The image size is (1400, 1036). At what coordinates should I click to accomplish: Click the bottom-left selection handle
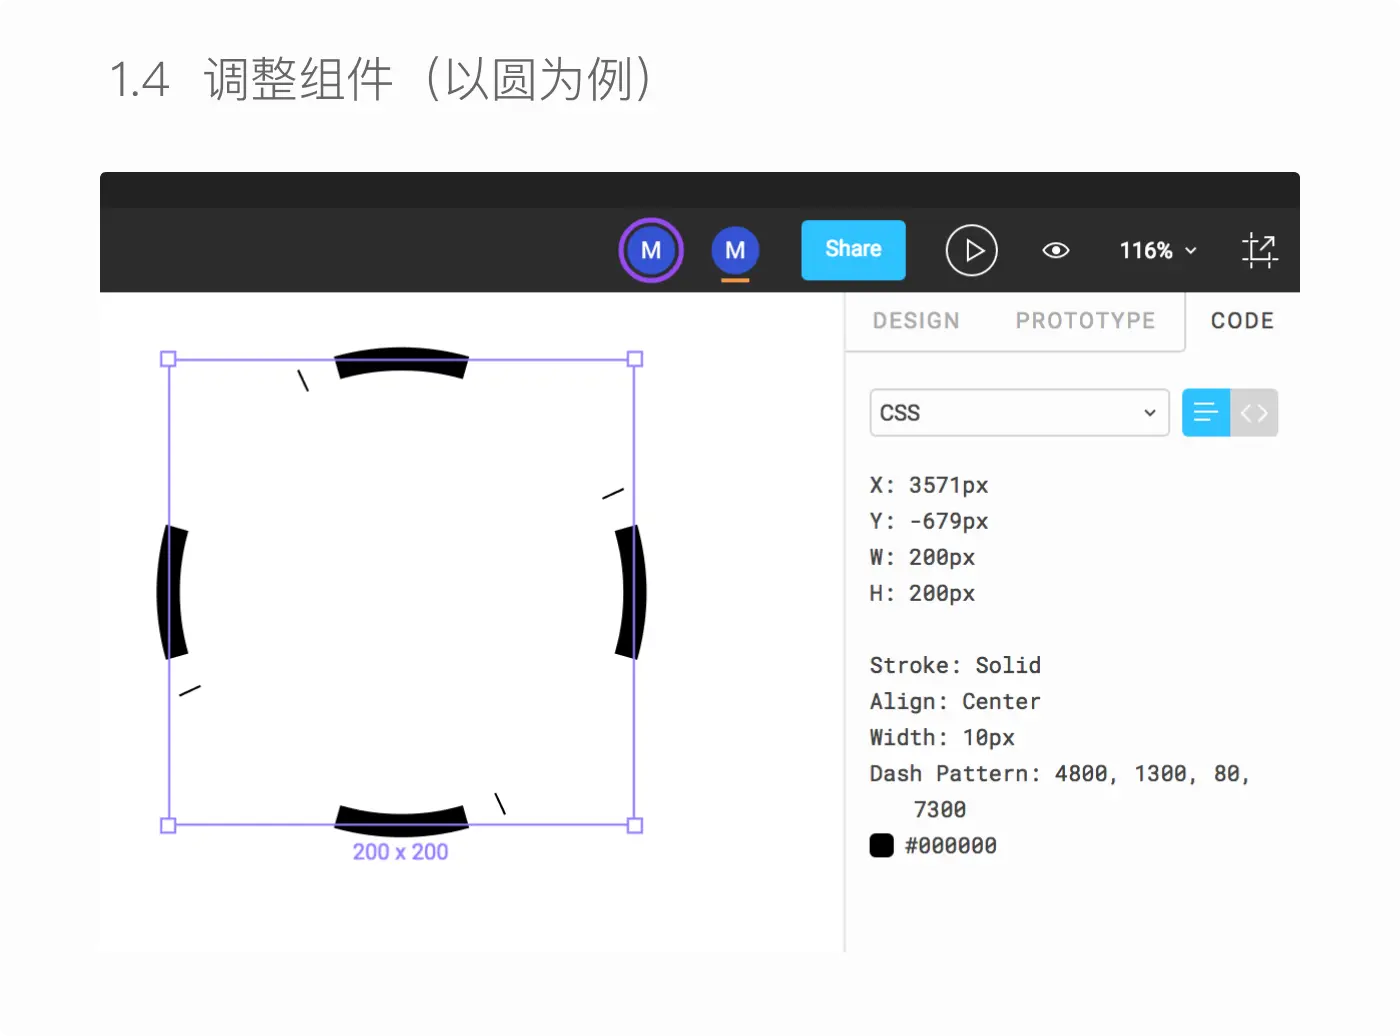click(x=168, y=826)
